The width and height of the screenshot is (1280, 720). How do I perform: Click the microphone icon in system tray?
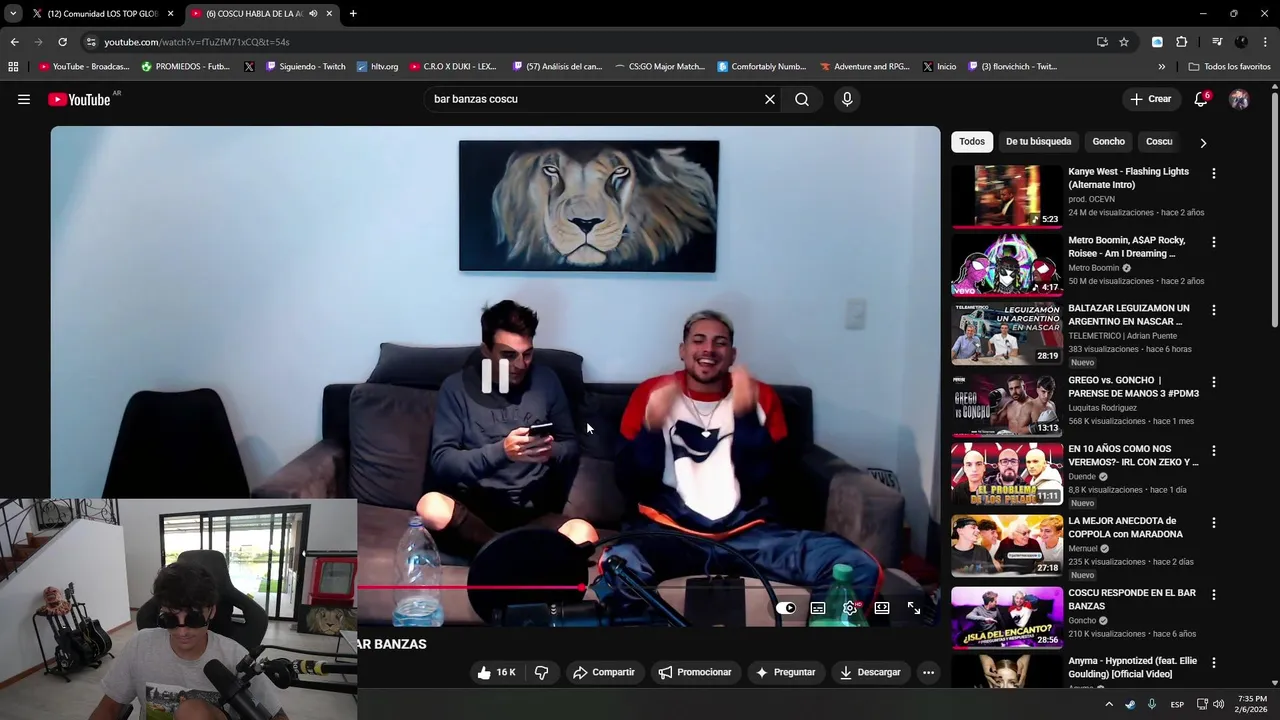coord(1152,704)
